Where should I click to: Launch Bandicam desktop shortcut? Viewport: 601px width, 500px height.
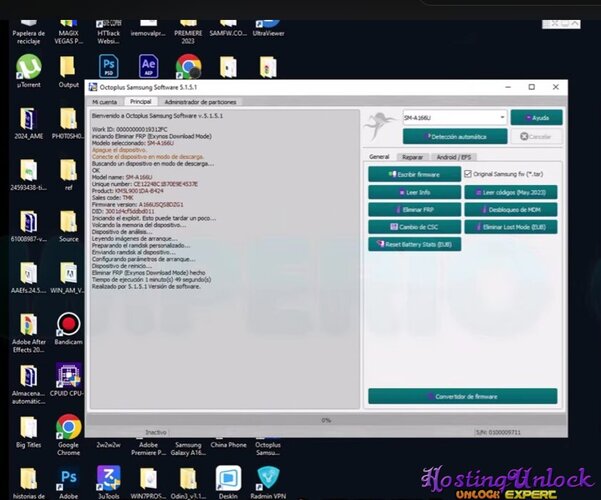pyautogui.click(x=69, y=329)
